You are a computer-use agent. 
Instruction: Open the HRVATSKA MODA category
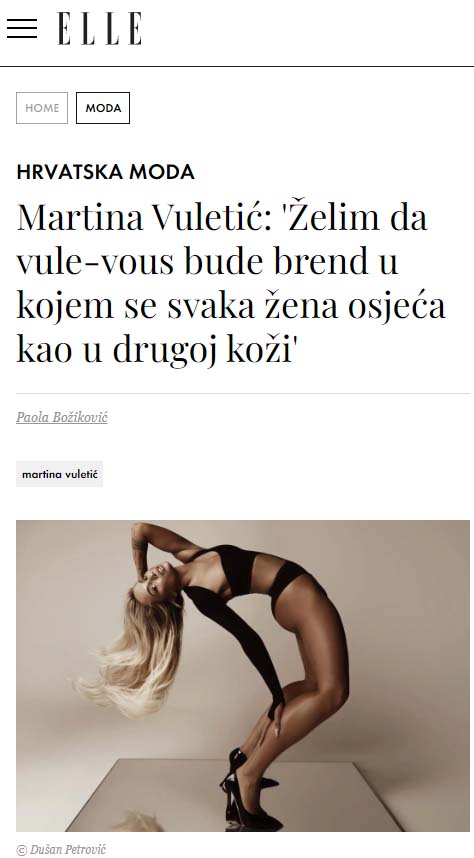click(x=106, y=172)
